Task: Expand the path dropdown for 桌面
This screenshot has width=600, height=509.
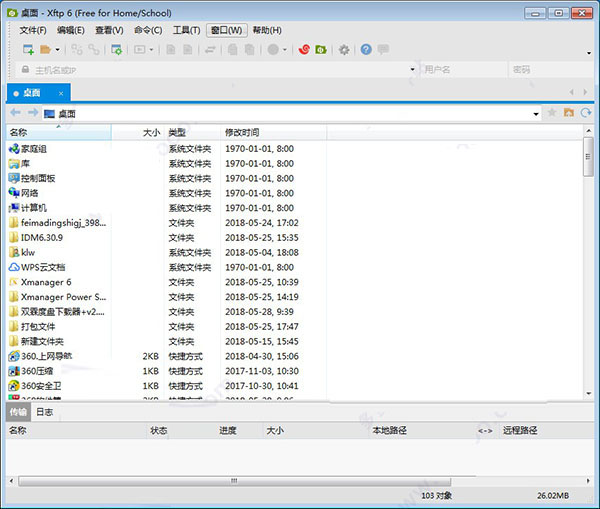Action: [x=536, y=114]
